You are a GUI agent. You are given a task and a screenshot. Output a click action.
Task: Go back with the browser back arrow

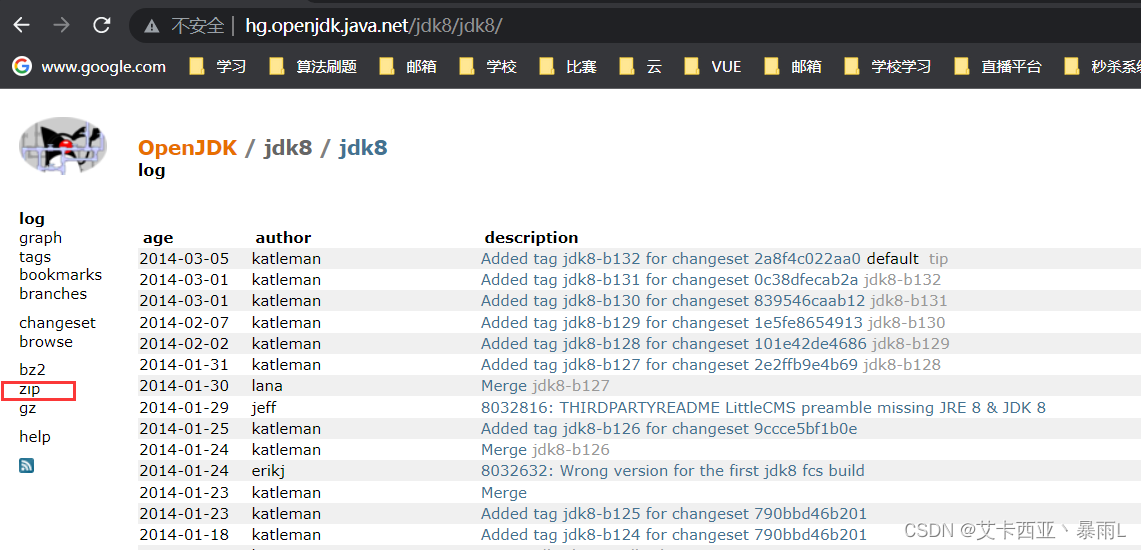[x=22, y=25]
